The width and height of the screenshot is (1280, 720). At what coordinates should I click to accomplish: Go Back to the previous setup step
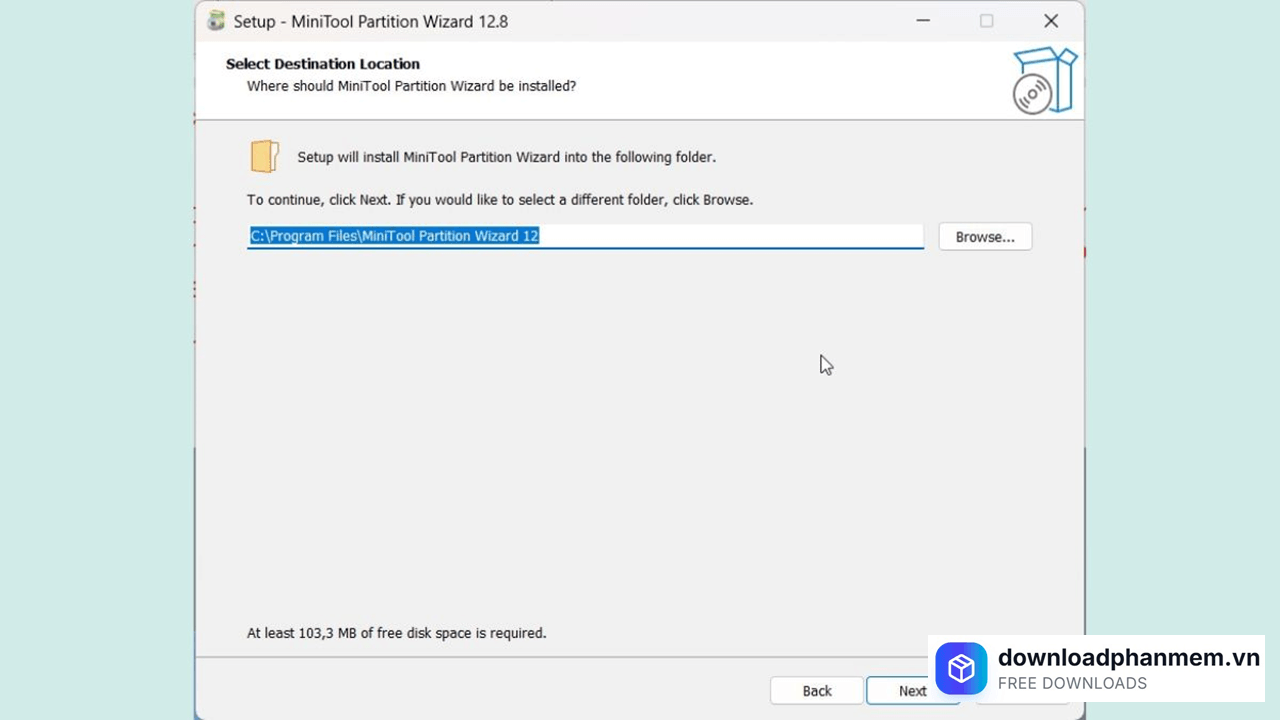point(816,690)
